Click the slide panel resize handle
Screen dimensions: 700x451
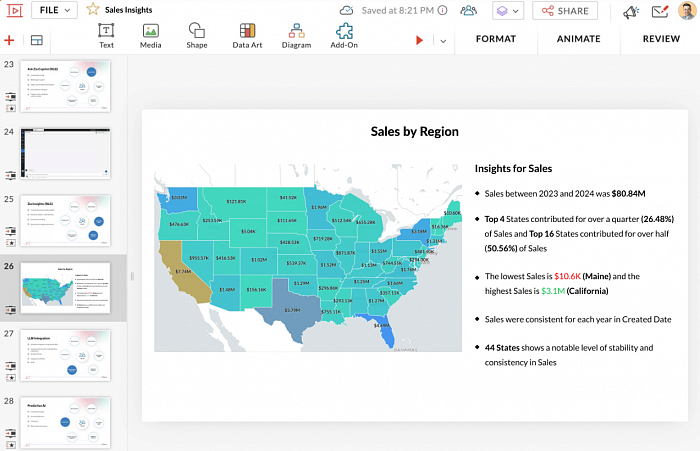click(132, 276)
